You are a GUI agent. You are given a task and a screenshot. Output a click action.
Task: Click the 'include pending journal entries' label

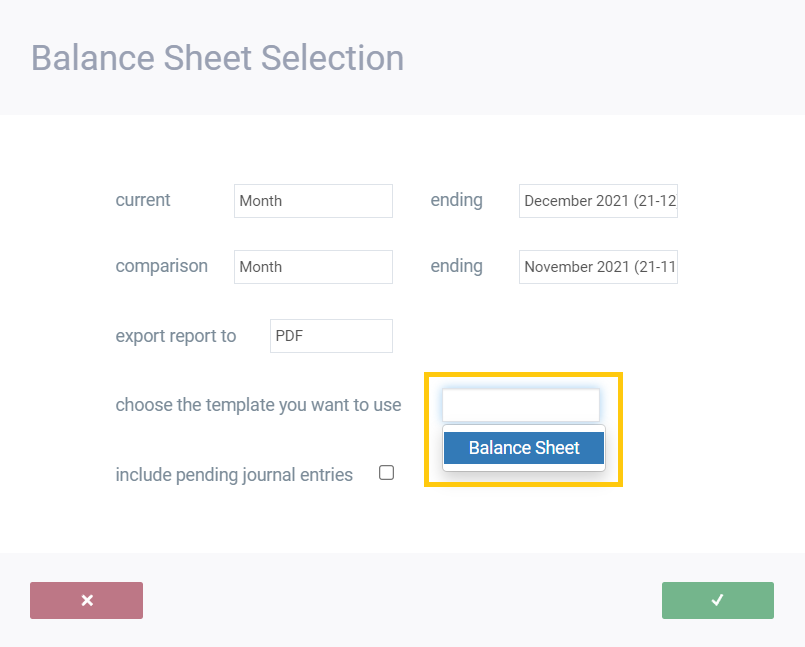234,475
